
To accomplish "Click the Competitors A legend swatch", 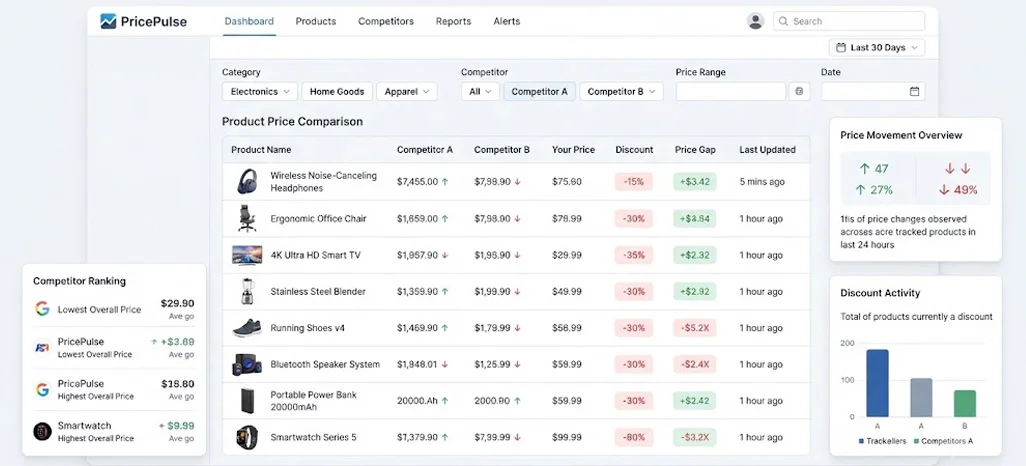I will (x=915, y=442).
